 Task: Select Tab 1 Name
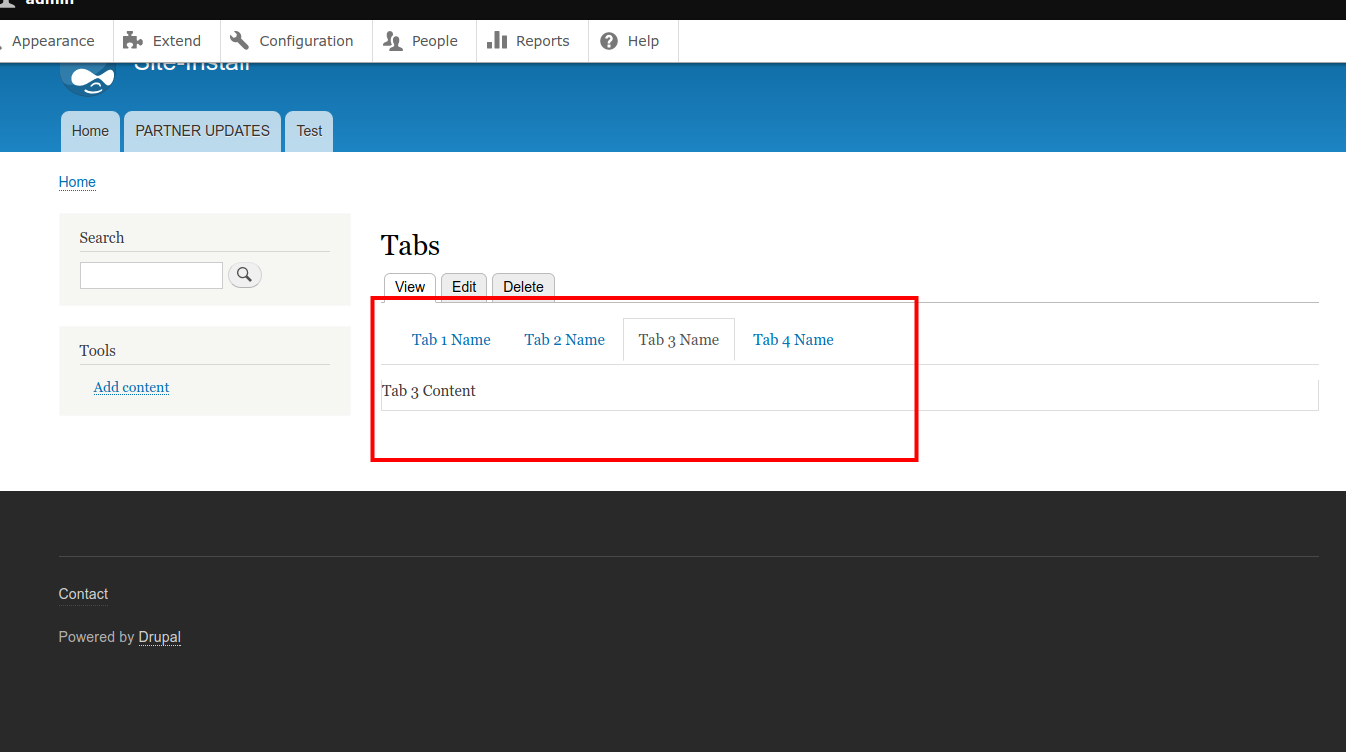(x=451, y=339)
